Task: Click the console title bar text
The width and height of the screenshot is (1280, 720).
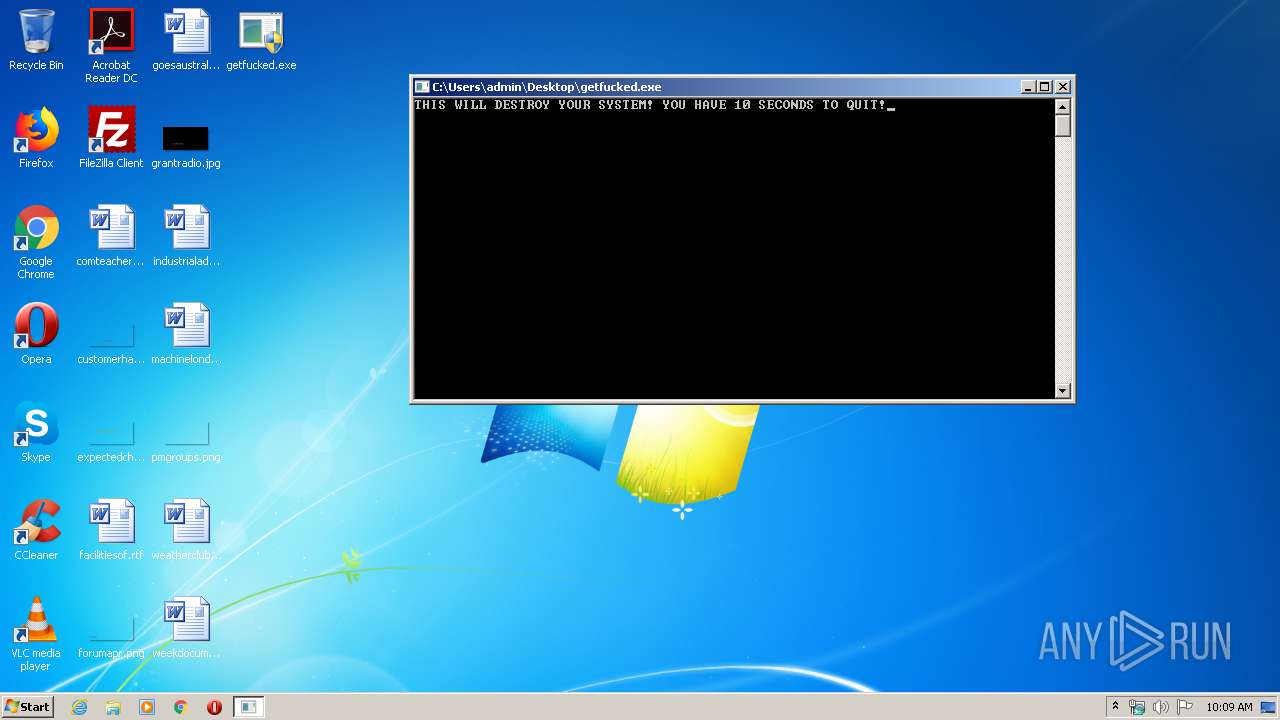Action: point(546,87)
